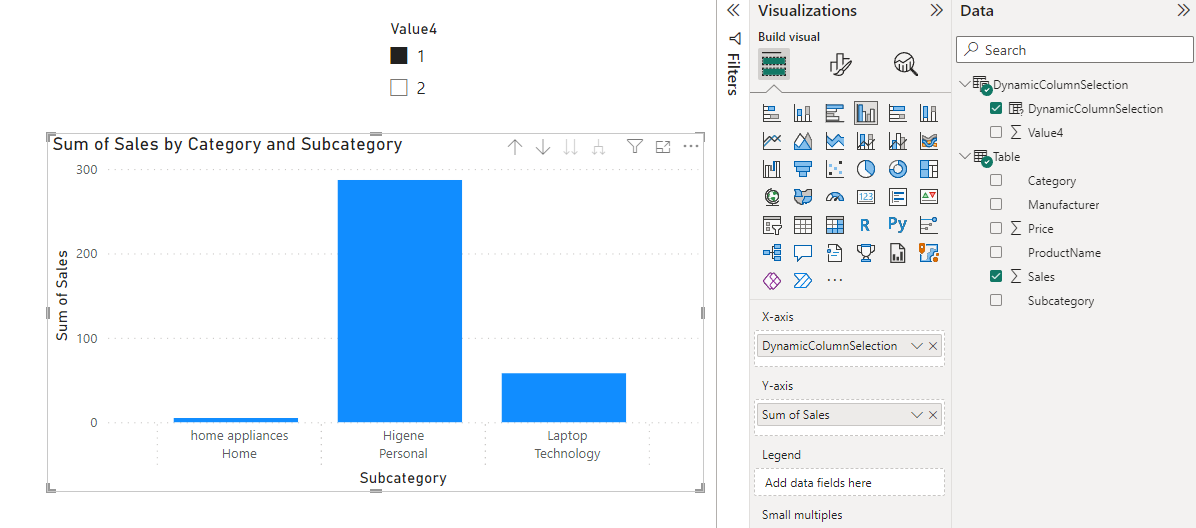Click the chart's drill up arrow

coord(515,147)
